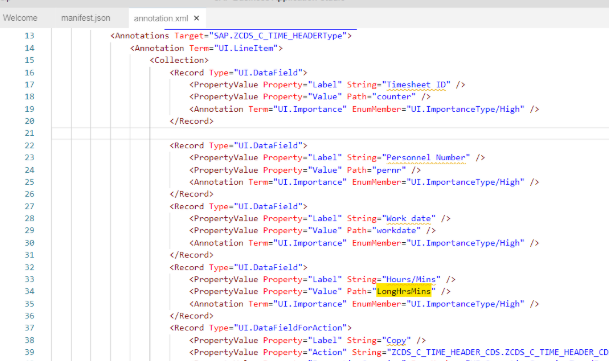This screenshot has width=609, height=361.
Task: Click the "Personnel Number" label string
Action: [x=426, y=157]
